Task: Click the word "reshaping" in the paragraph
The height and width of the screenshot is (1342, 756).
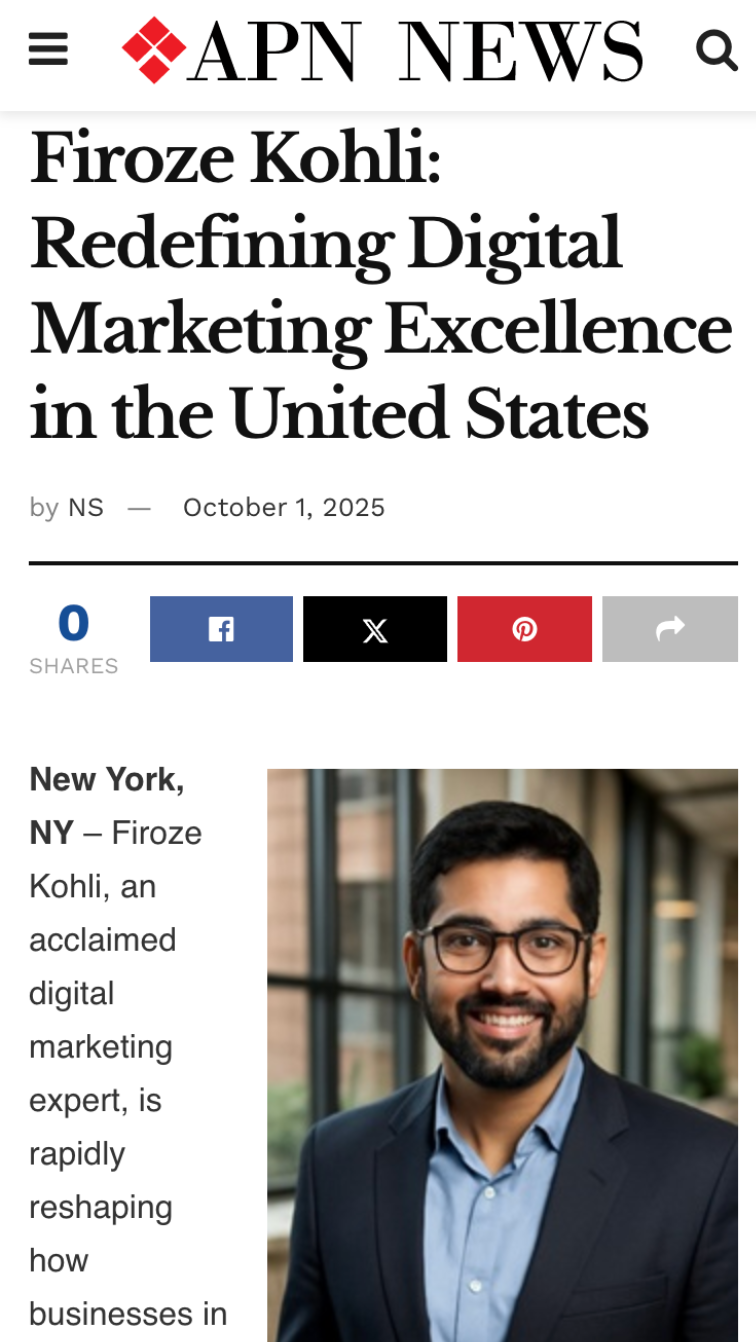Action: [x=100, y=1207]
